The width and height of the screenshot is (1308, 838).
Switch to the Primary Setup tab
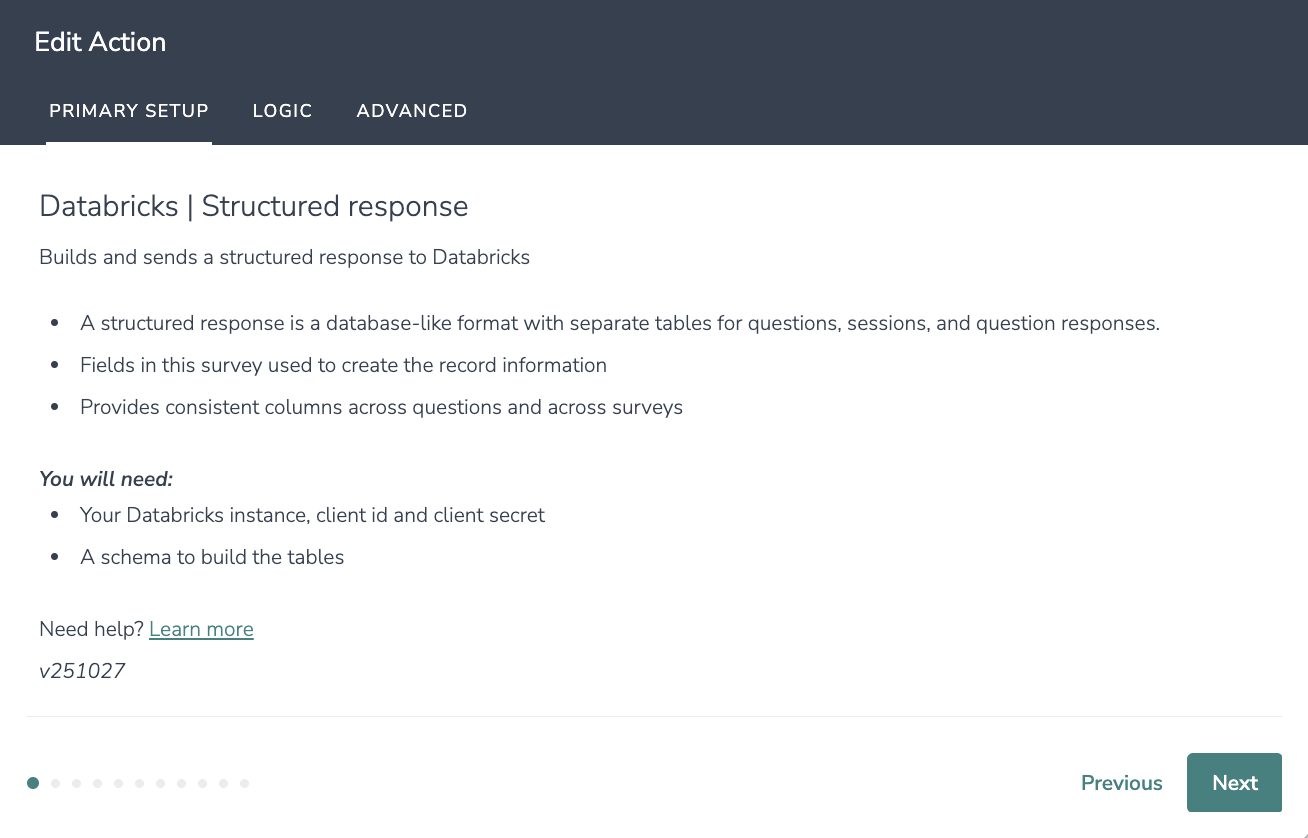(x=129, y=111)
